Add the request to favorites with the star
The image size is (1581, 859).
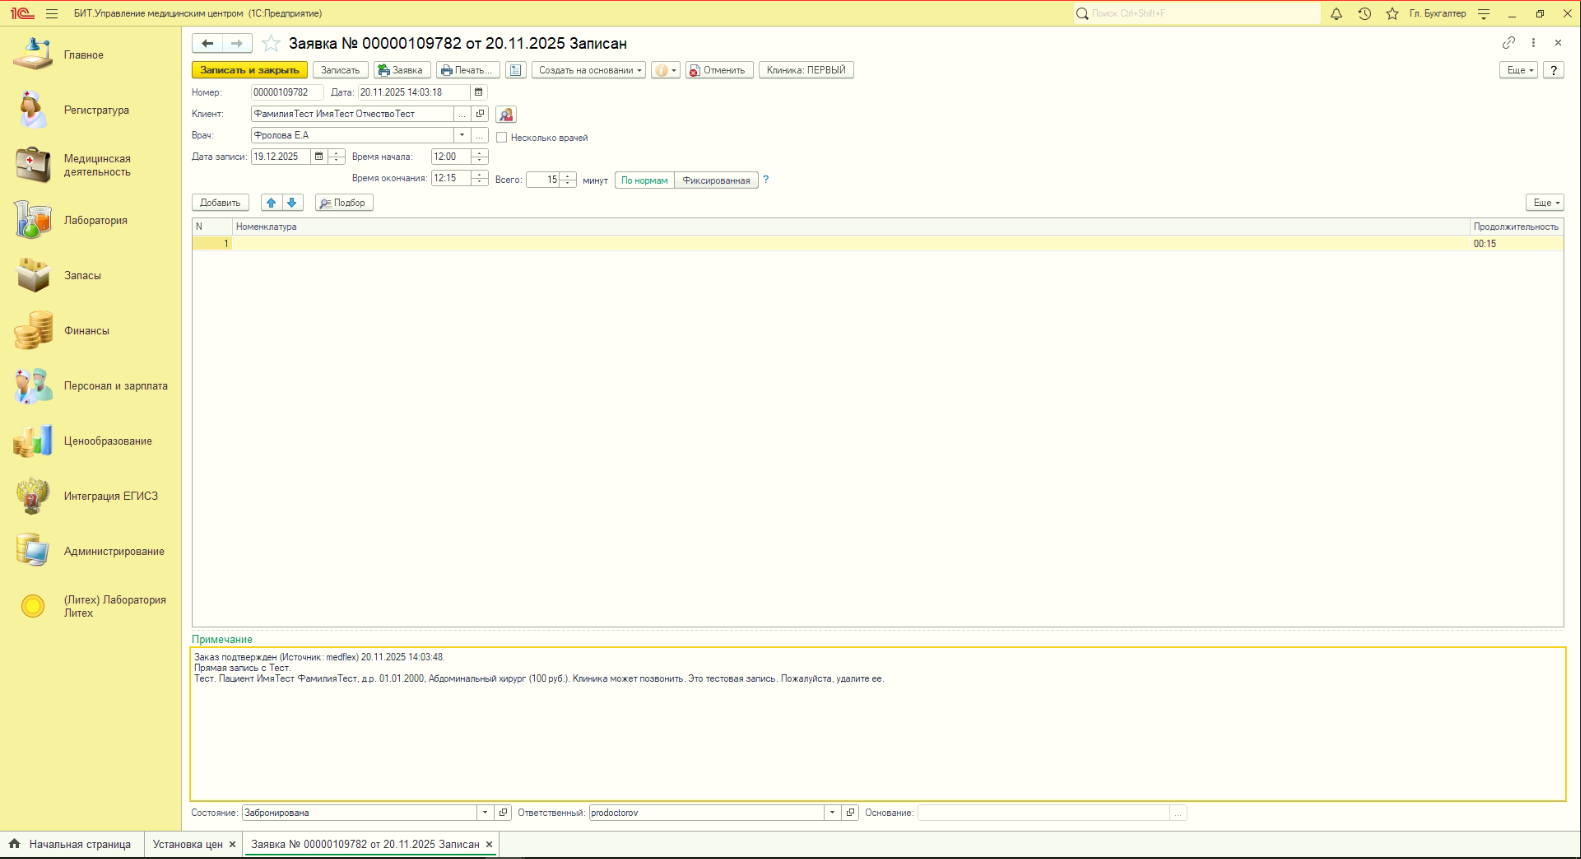271,43
